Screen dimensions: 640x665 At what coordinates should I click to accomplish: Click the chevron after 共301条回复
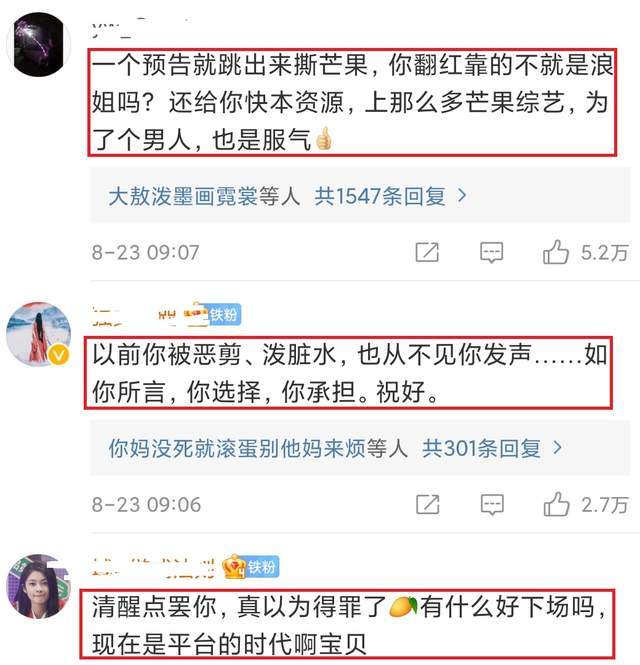558,448
